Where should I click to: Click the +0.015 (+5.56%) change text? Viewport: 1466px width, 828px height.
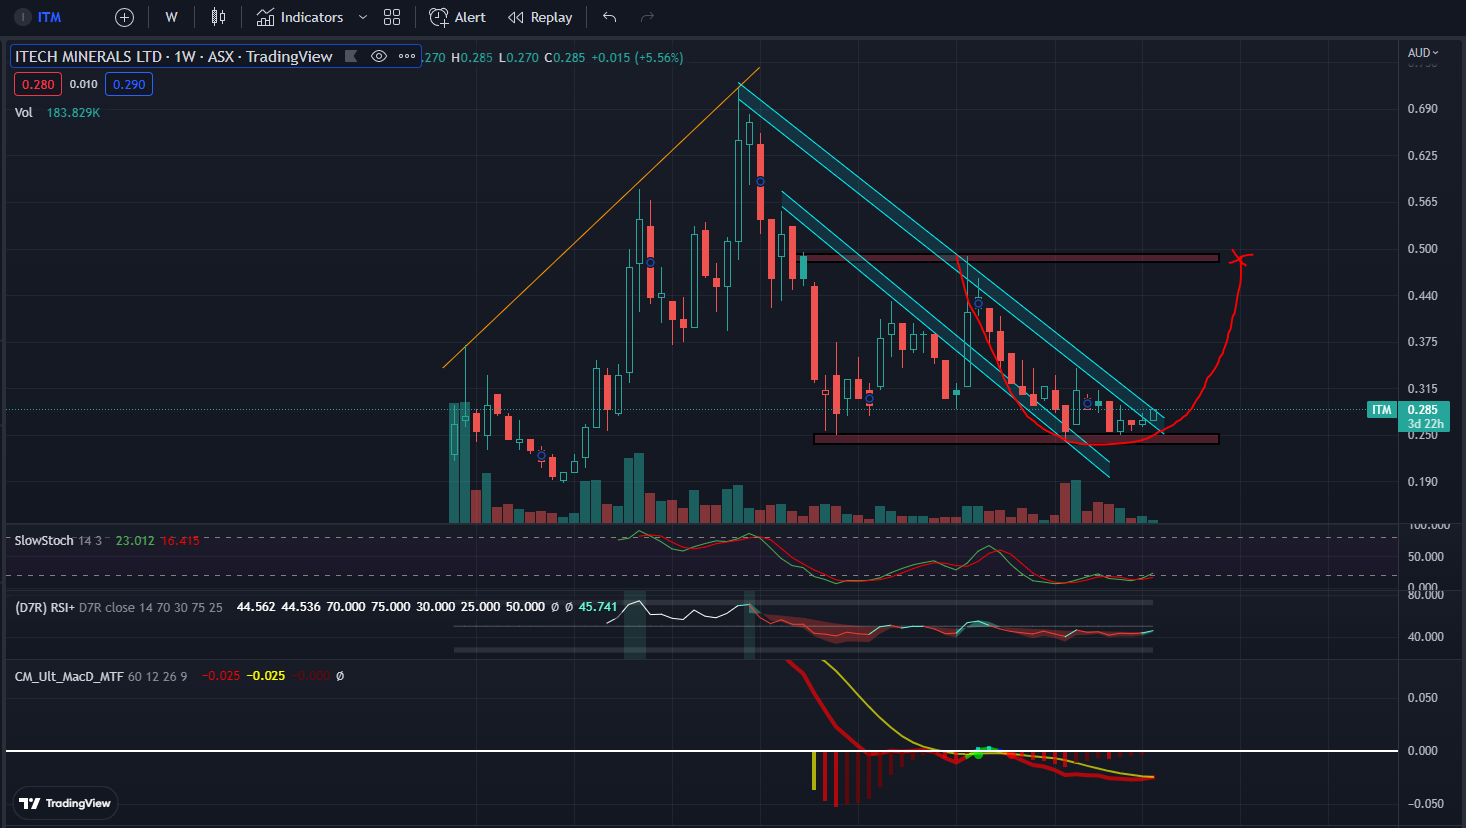point(637,57)
